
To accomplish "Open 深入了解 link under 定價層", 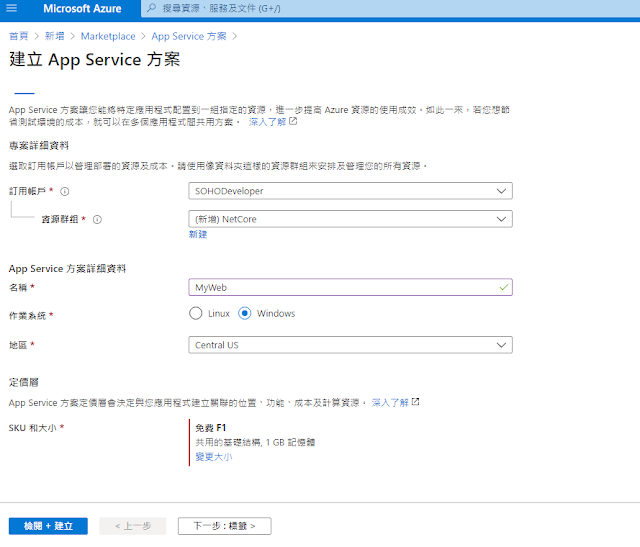I will (390, 403).
